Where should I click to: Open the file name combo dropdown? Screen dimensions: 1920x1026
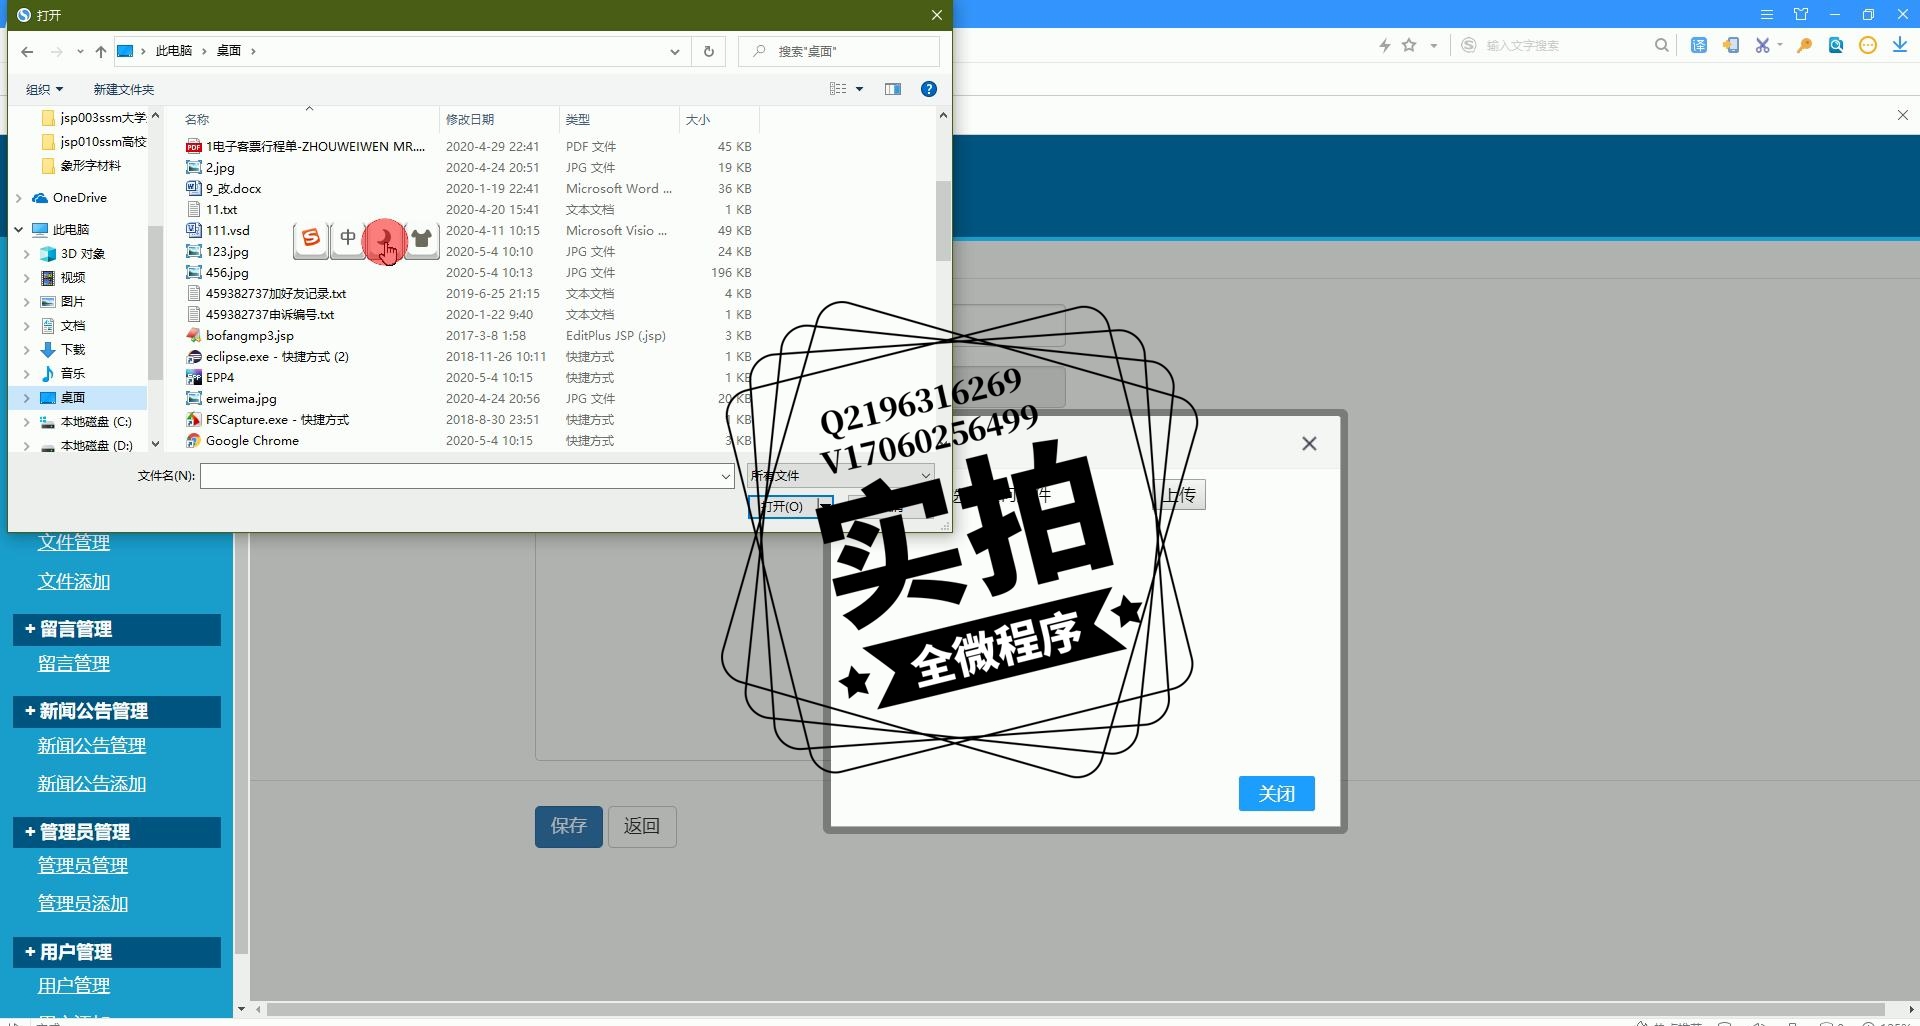click(x=726, y=476)
